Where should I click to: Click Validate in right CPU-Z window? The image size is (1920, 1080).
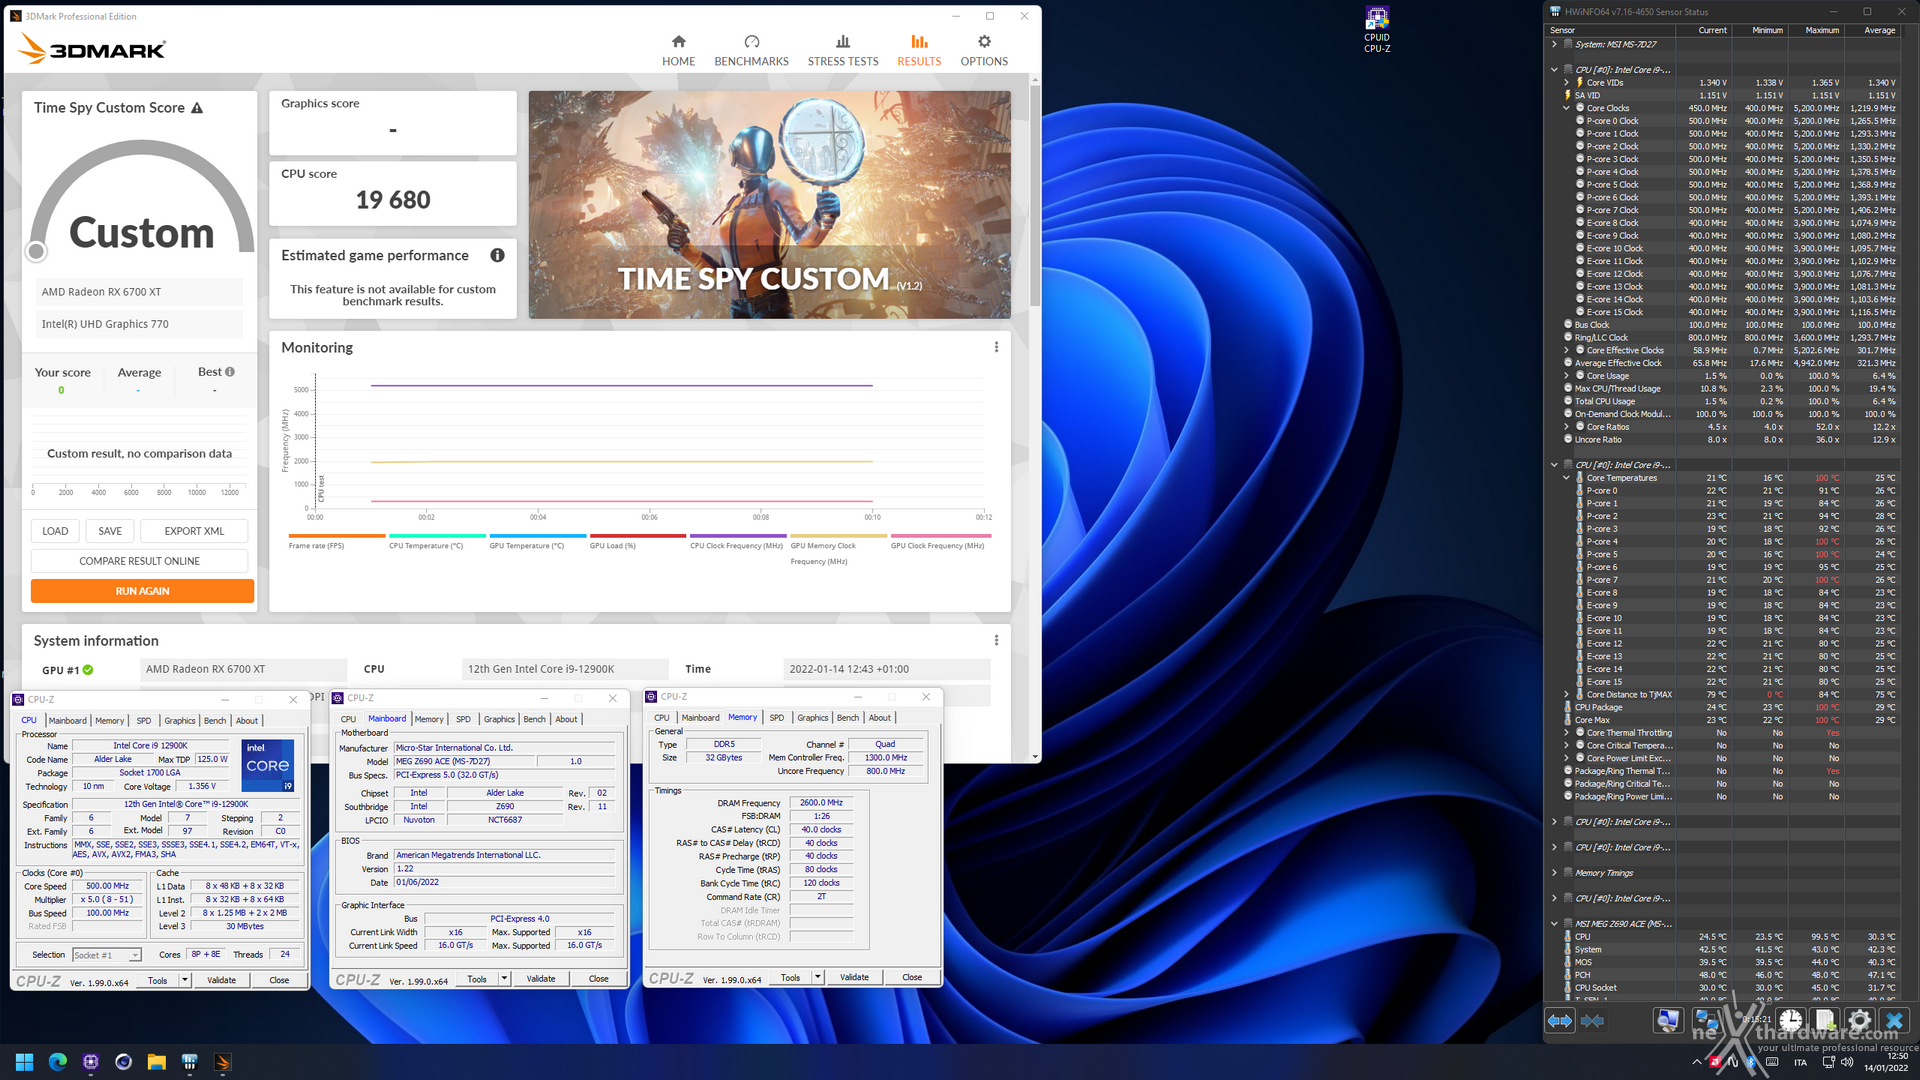point(854,978)
